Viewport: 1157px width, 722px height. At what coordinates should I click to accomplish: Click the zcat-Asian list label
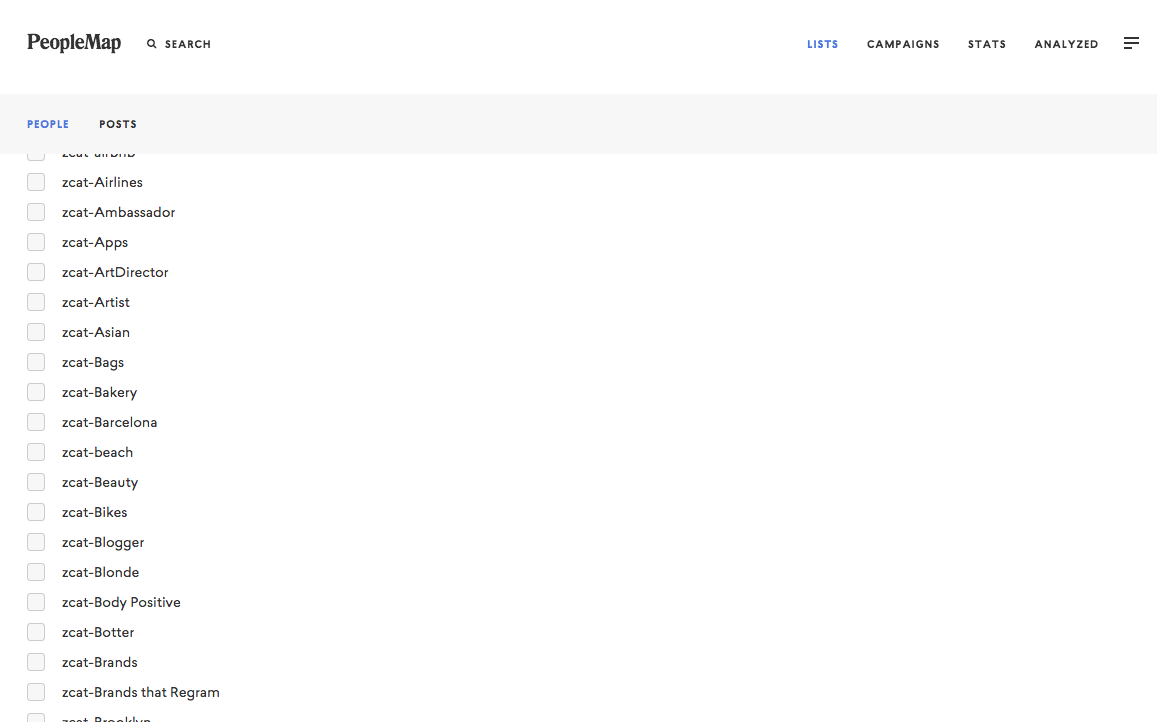tap(96, 333)
